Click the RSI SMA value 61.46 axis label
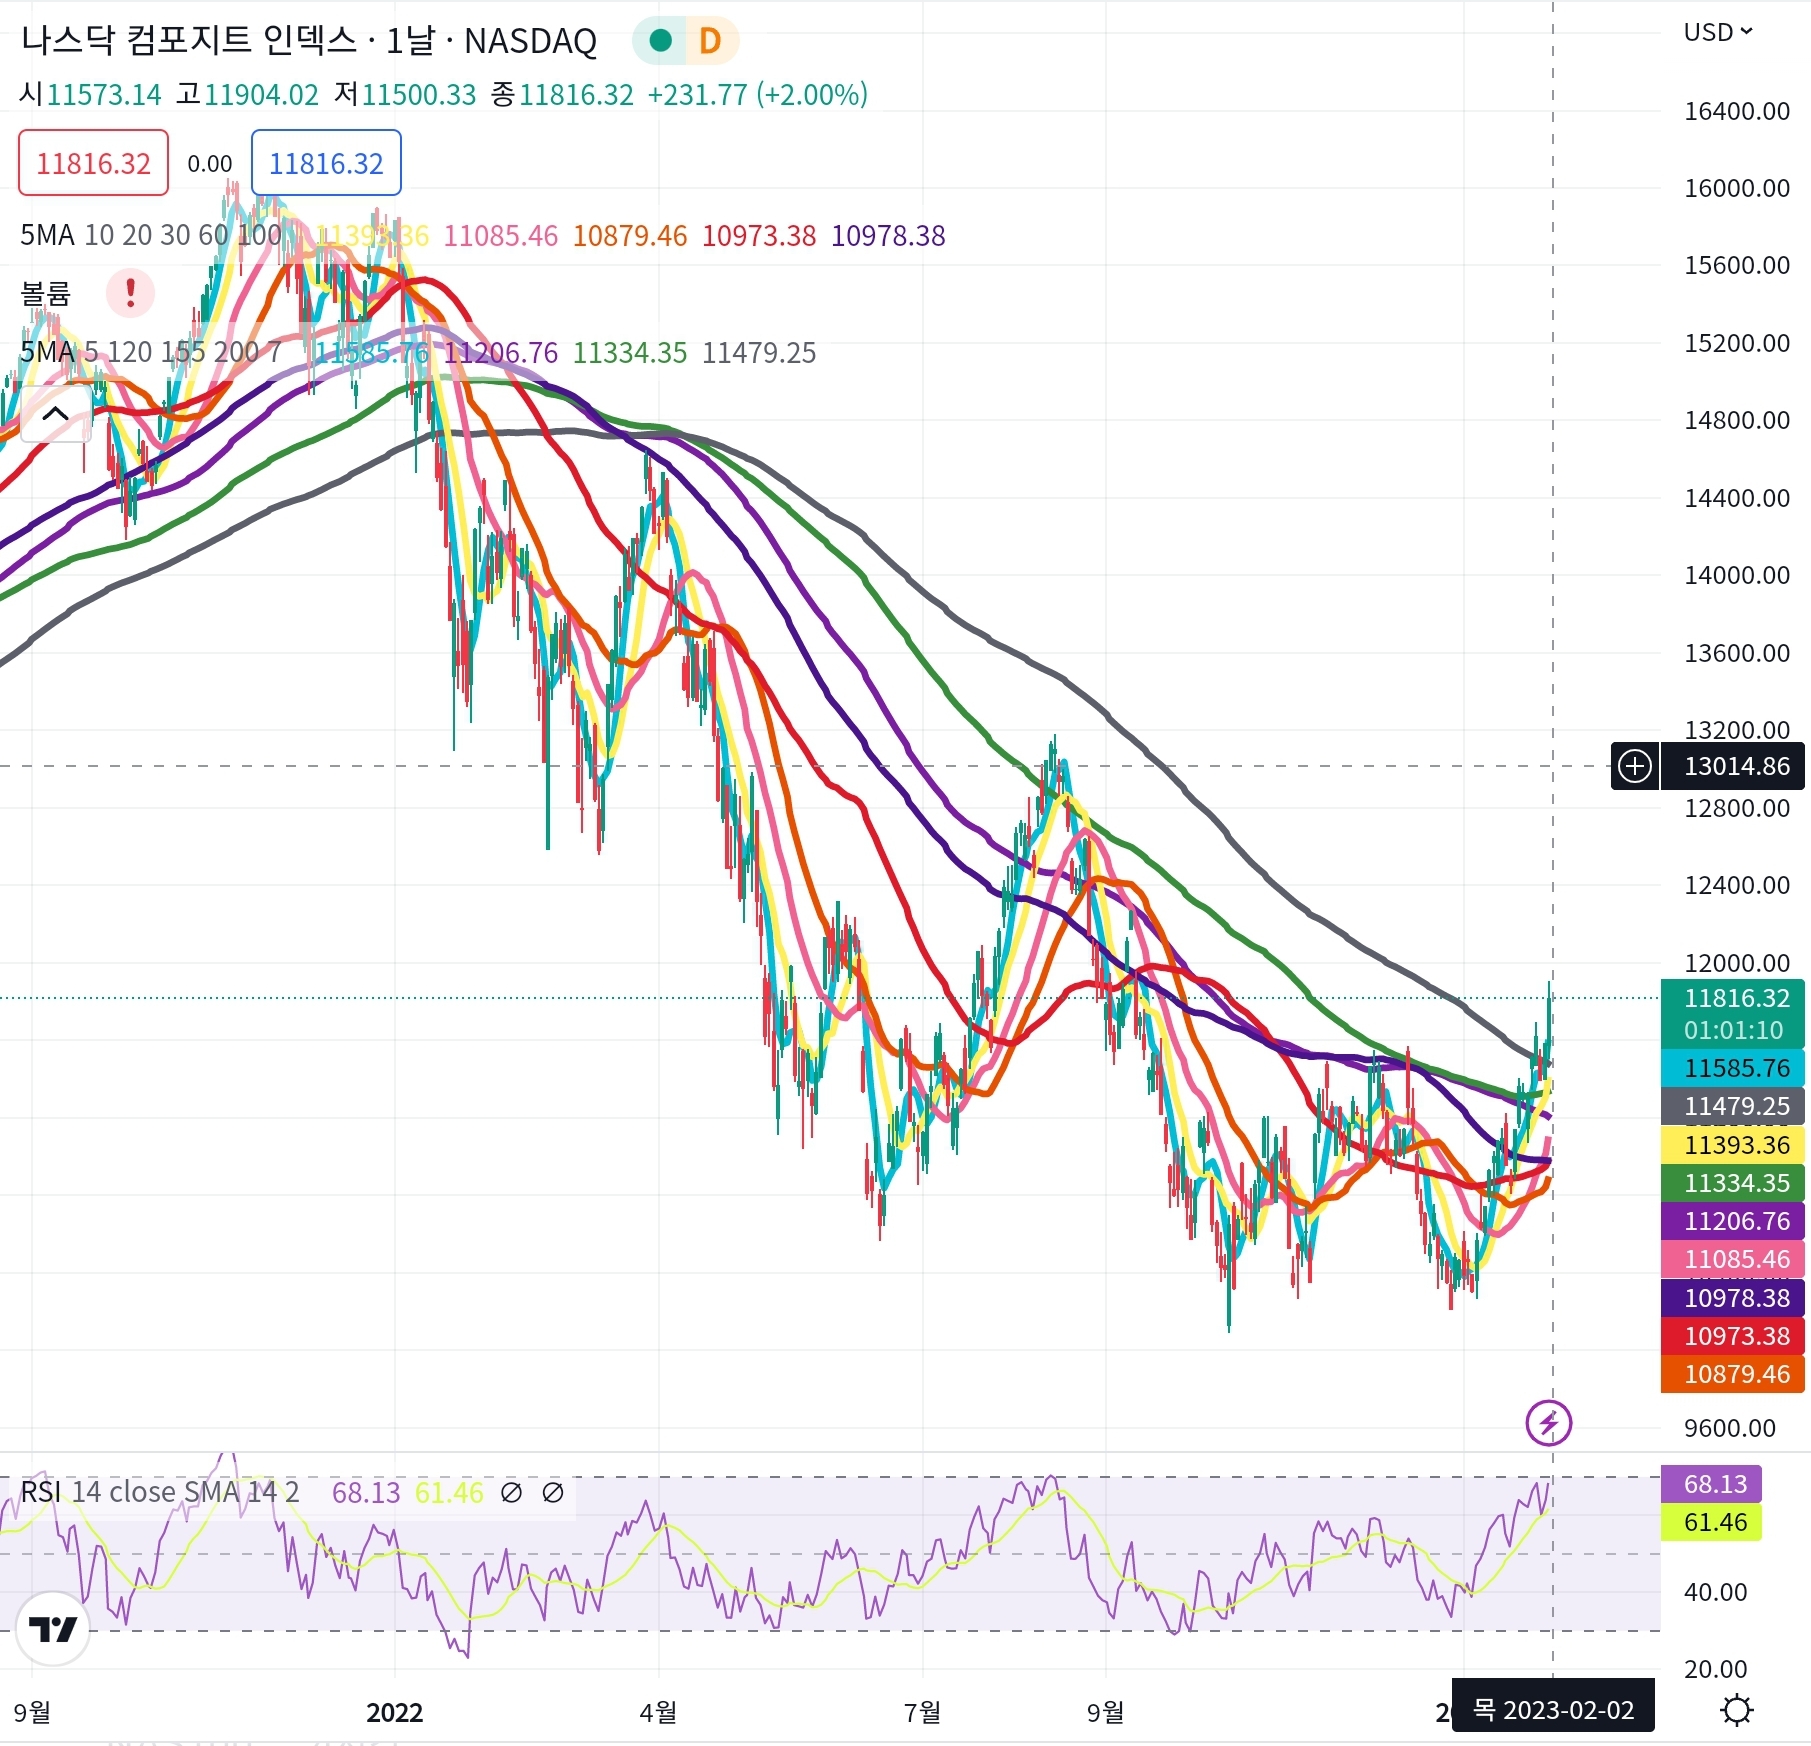The height and width of the screenshot is (1746, 1811). pyautogui.click(x=1712, y=1522)
